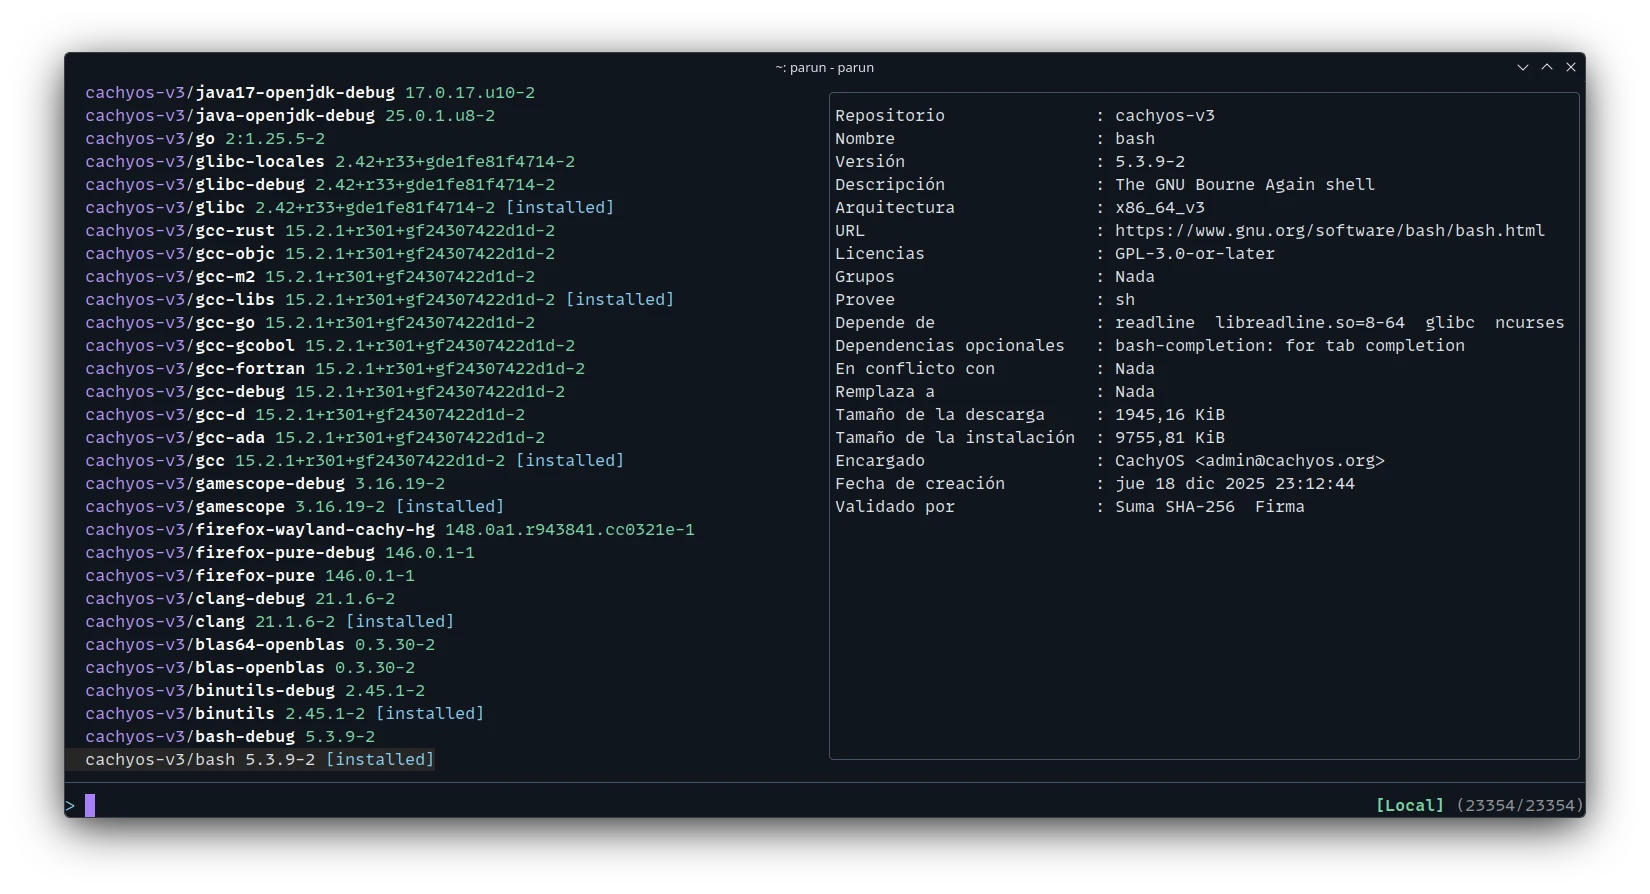Select the java17-openjdk-debug package row
The image size is (1650, 894).
(310, 93)
